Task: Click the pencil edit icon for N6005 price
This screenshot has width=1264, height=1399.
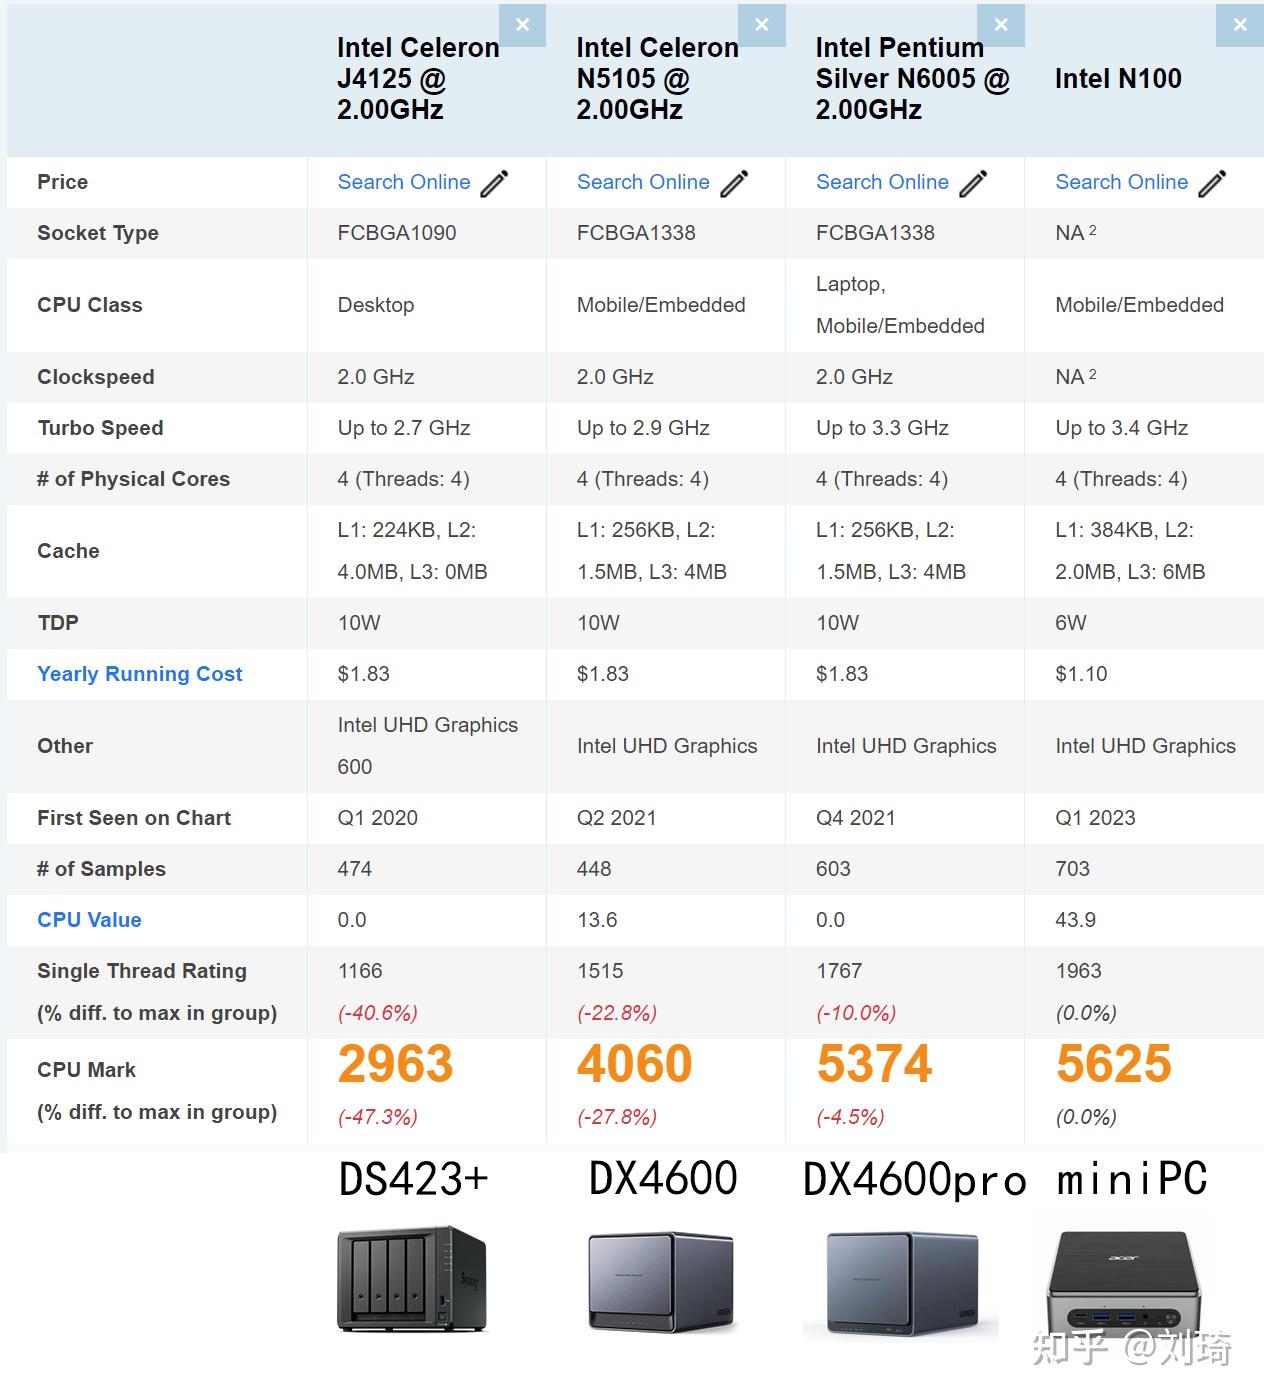Action: click(x=973, y=183)
